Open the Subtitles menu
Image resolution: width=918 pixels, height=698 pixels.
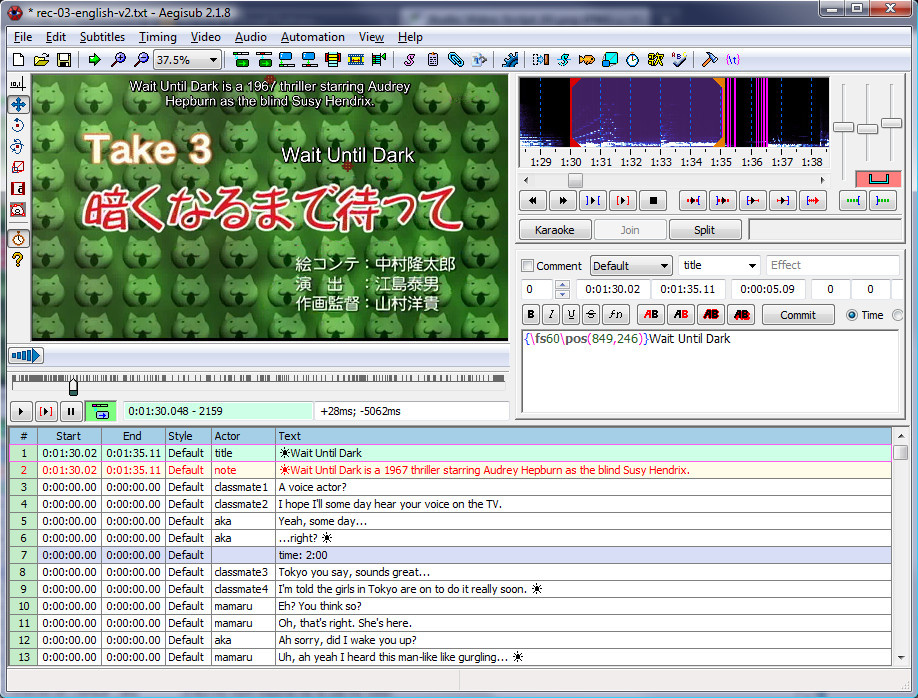[102, 37]
